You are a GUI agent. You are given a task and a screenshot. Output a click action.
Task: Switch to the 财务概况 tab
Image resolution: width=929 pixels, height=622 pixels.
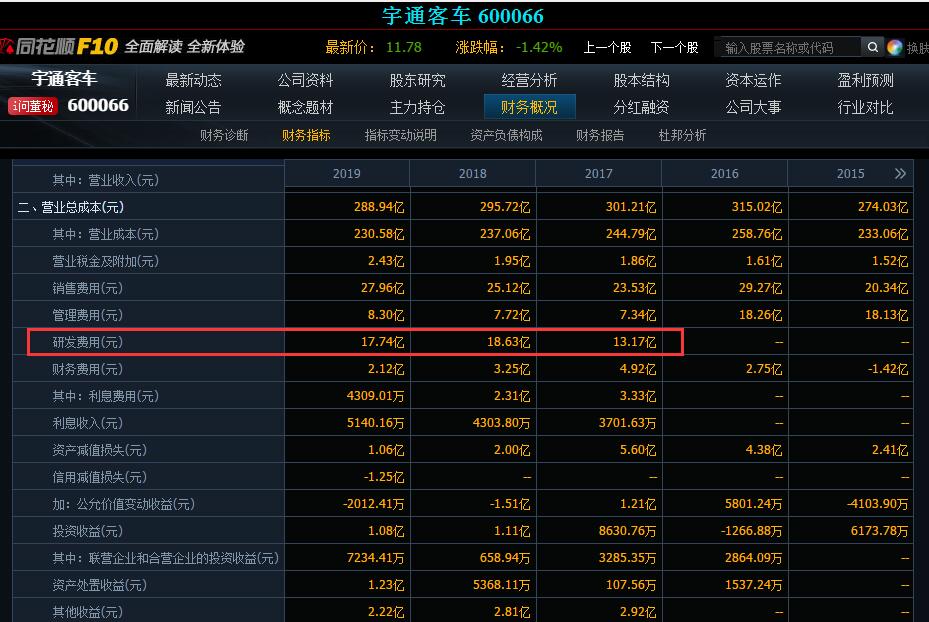click(530, 106)
